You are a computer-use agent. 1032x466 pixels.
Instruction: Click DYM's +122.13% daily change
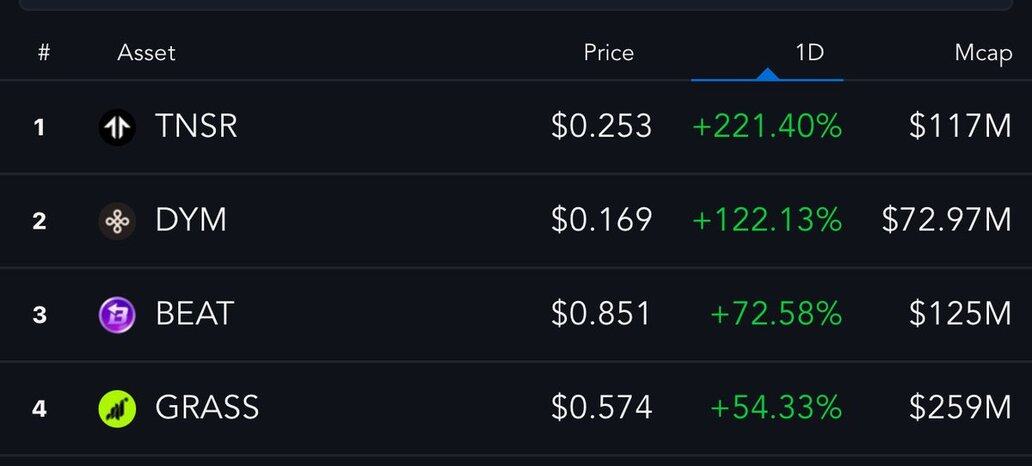click(767, 220)
